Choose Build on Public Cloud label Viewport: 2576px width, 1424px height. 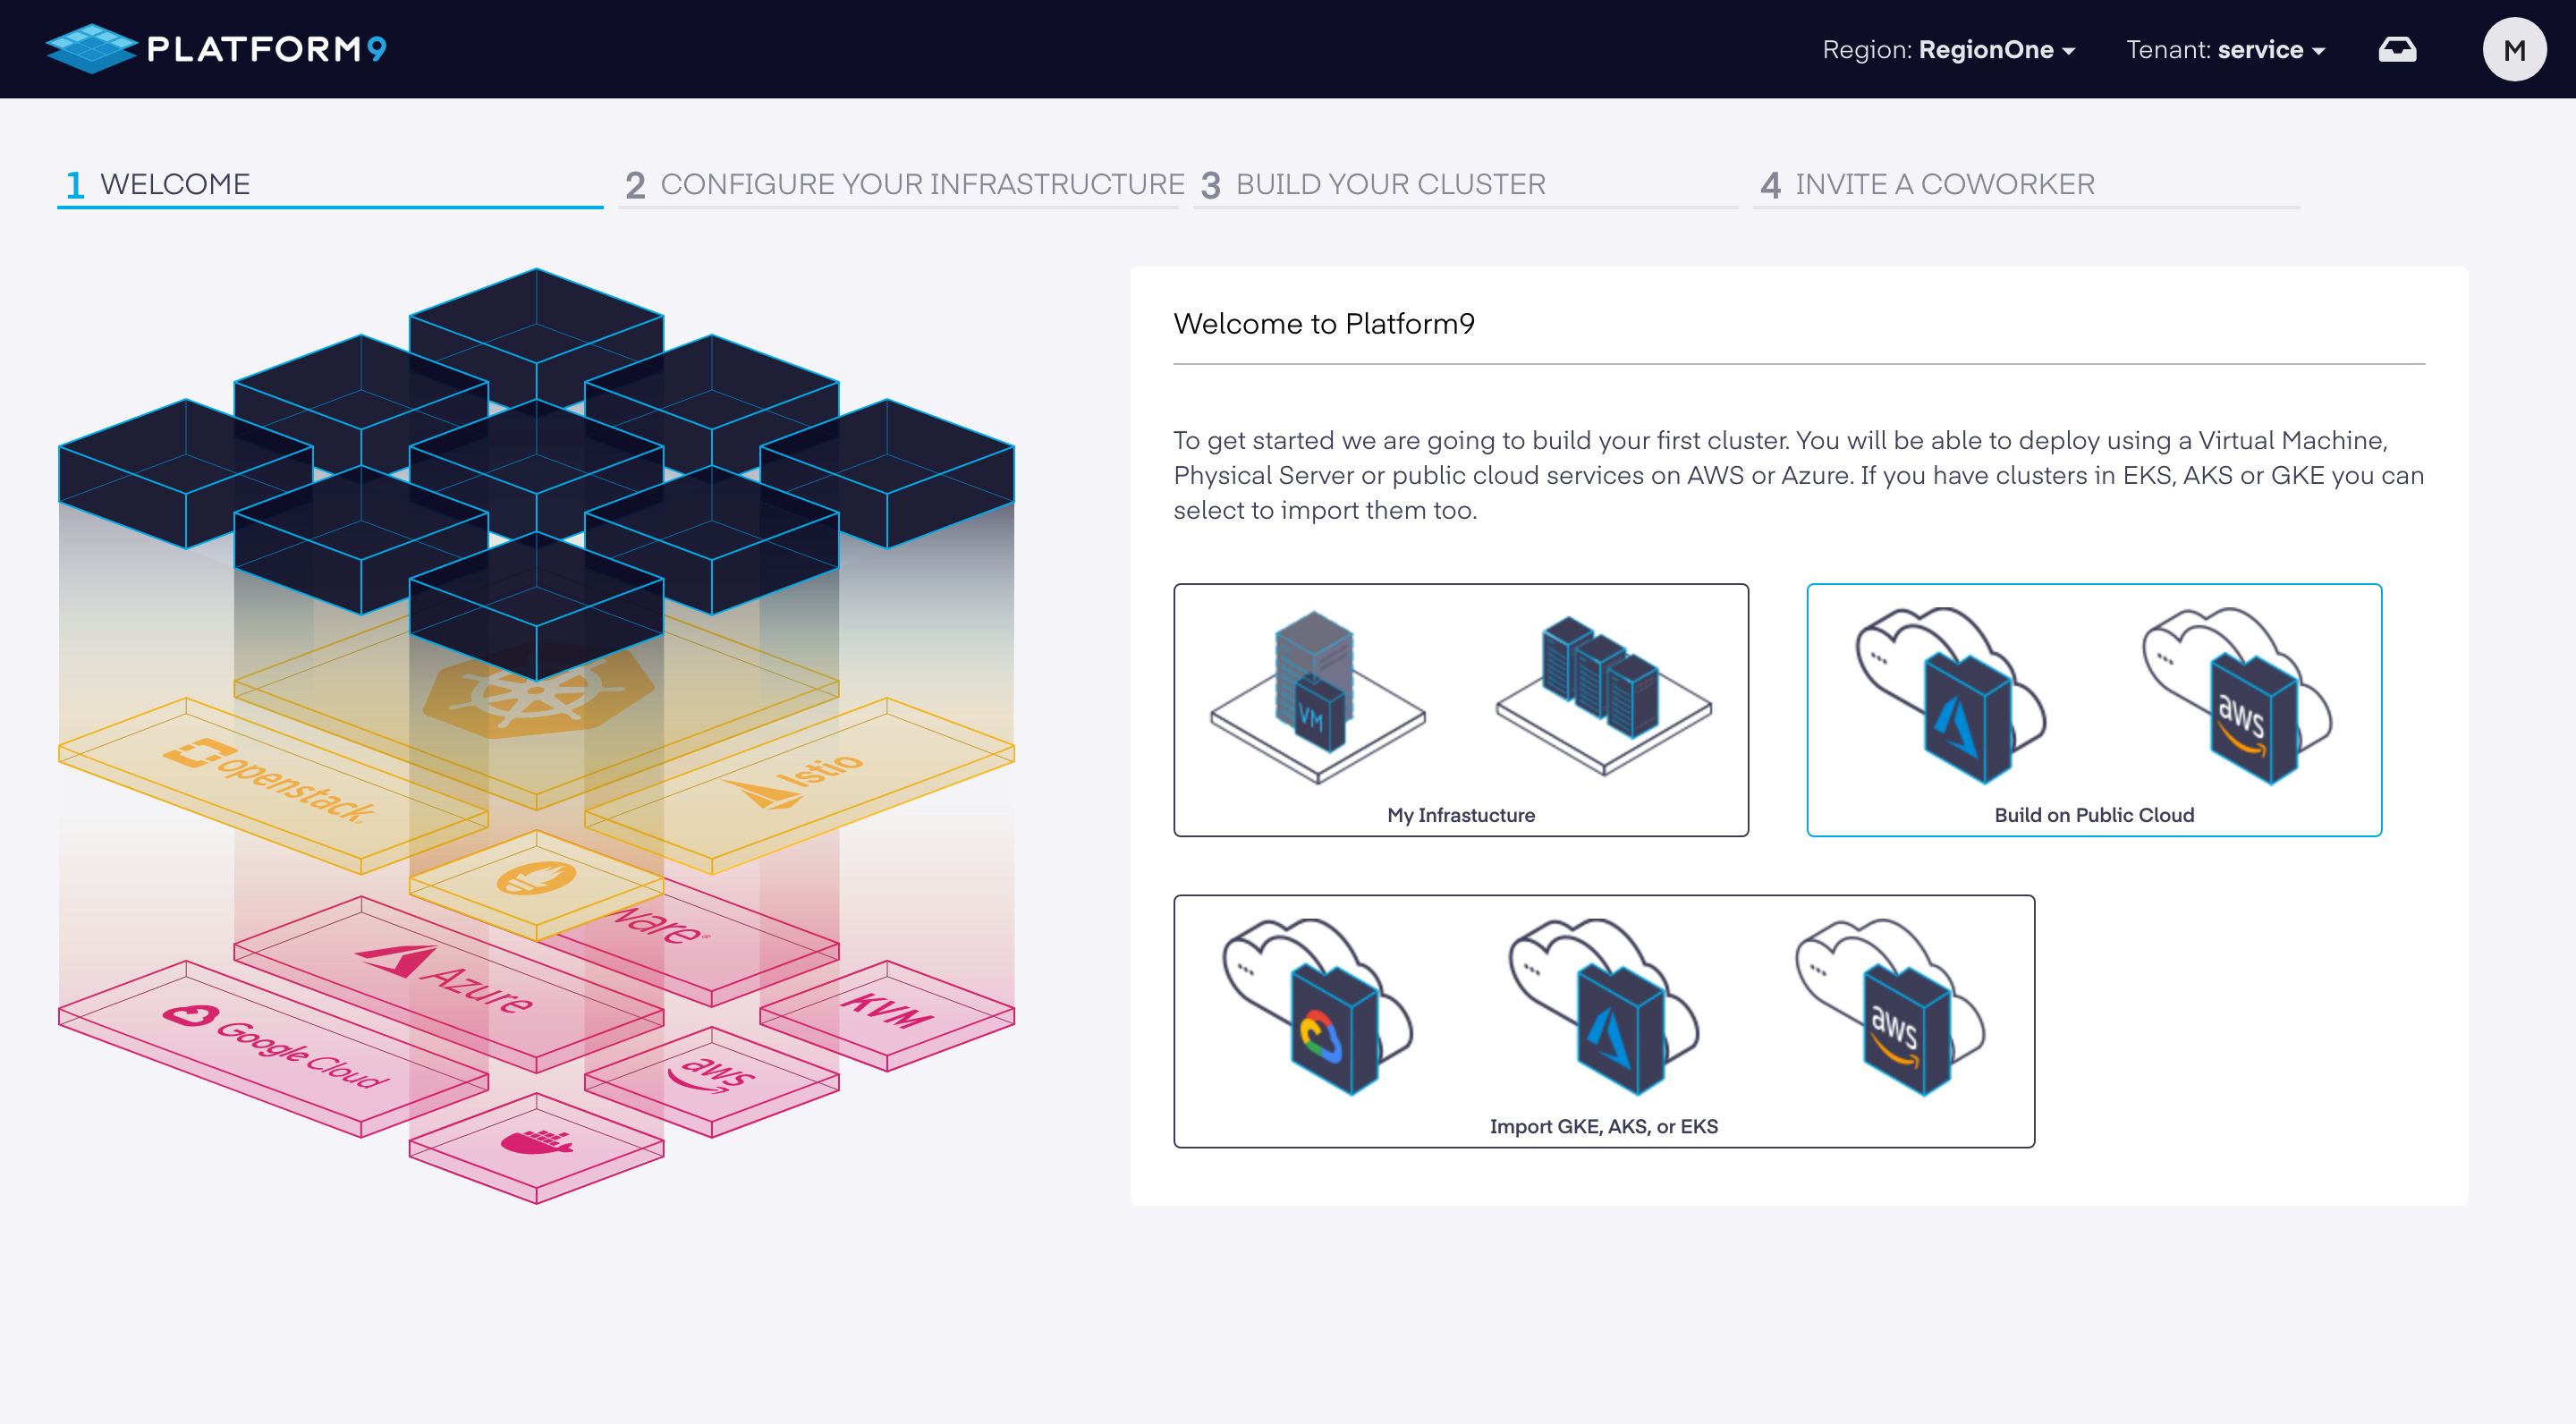point(2093,815)
